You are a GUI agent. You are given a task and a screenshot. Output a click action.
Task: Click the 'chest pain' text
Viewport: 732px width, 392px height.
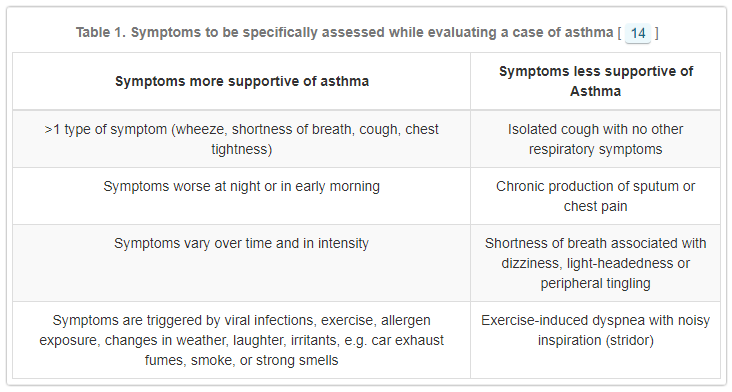pos(595,206)
